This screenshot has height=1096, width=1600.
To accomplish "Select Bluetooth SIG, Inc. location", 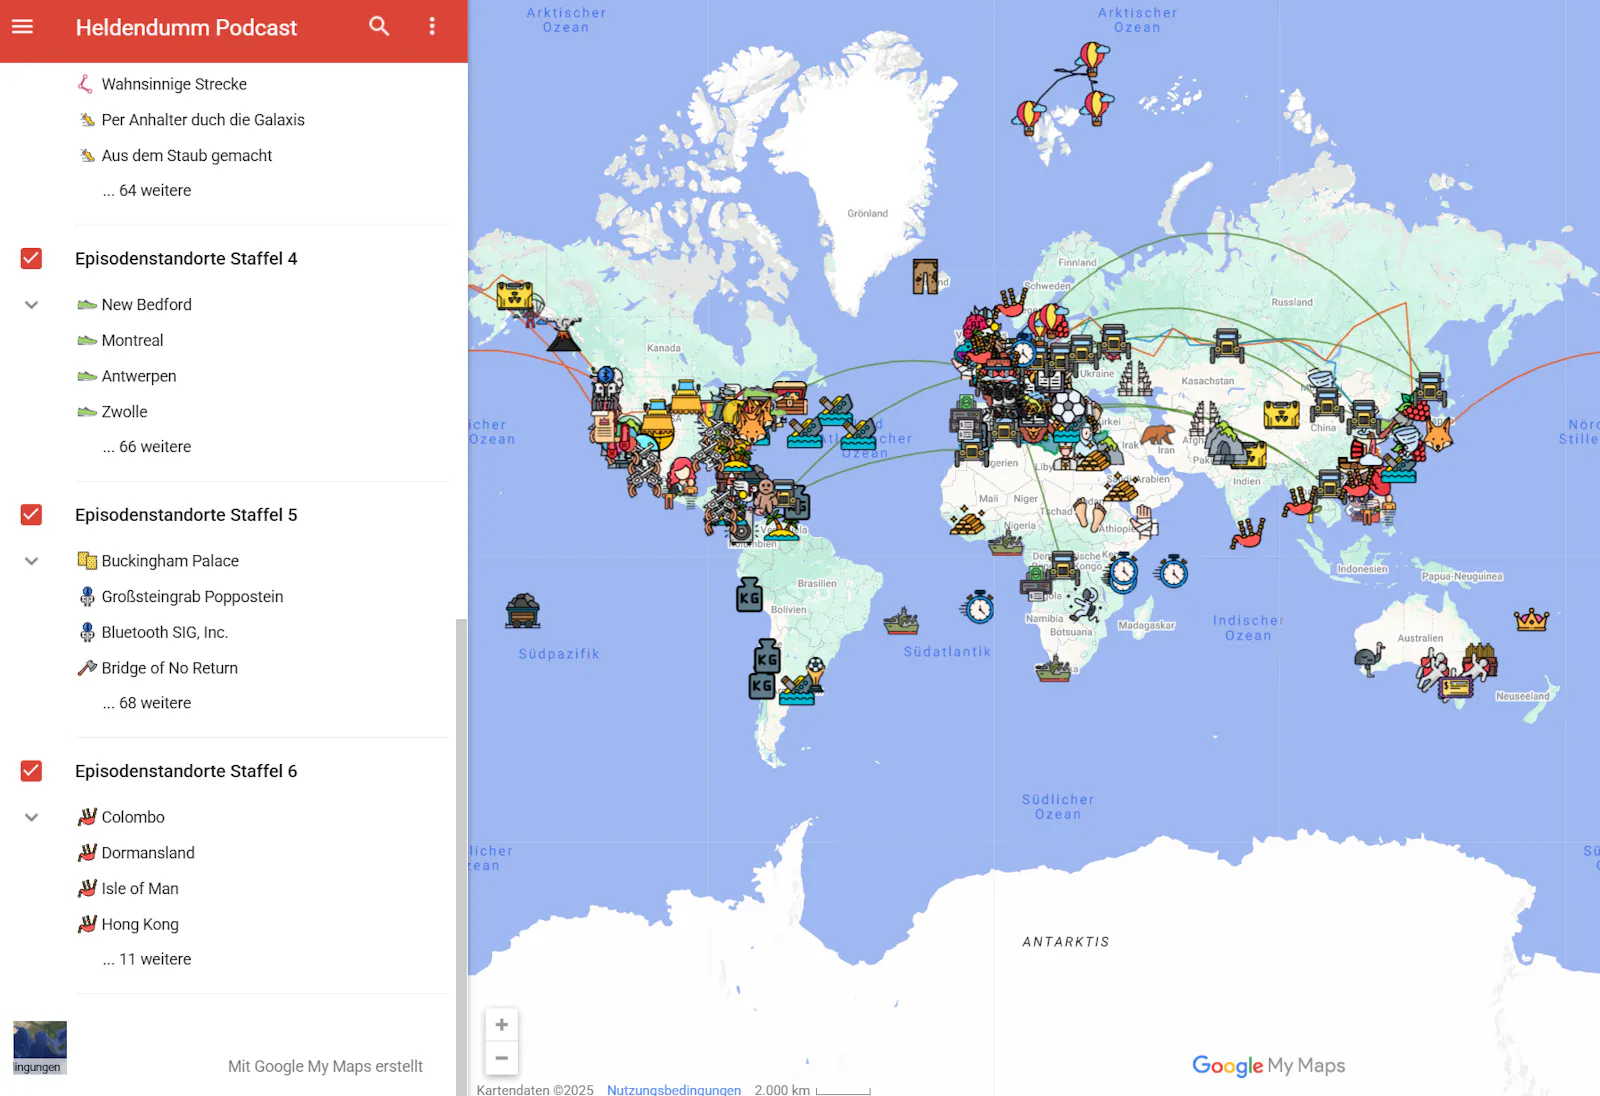I will coord(165,632).
